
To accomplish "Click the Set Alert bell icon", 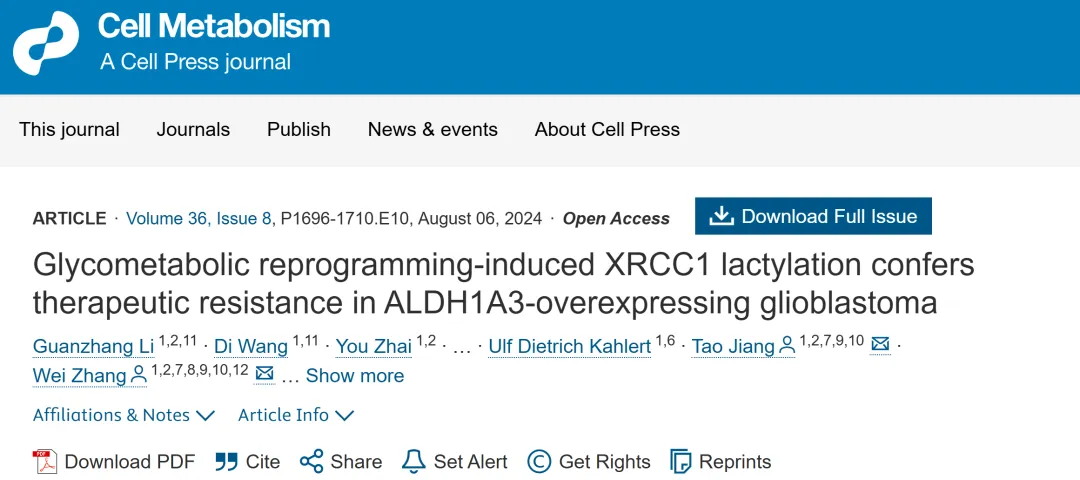I will [x=413, y=461].
